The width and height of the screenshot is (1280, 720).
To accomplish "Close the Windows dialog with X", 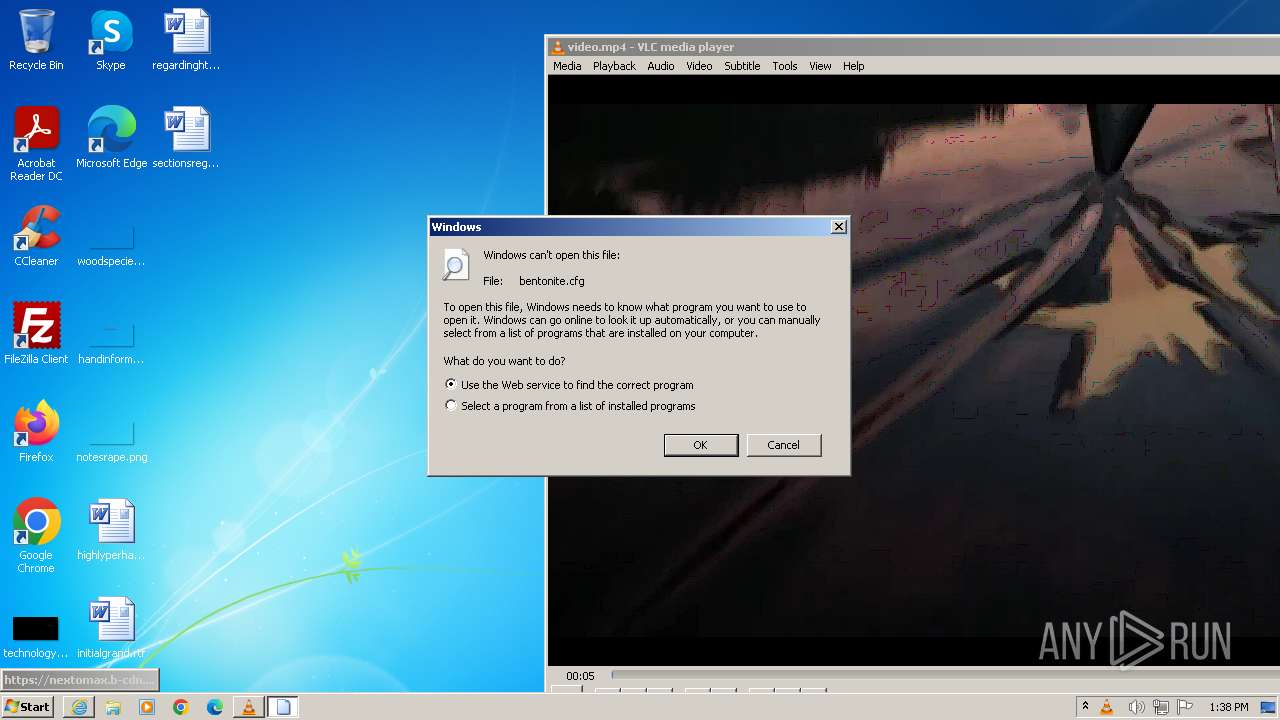I will 839,227.
